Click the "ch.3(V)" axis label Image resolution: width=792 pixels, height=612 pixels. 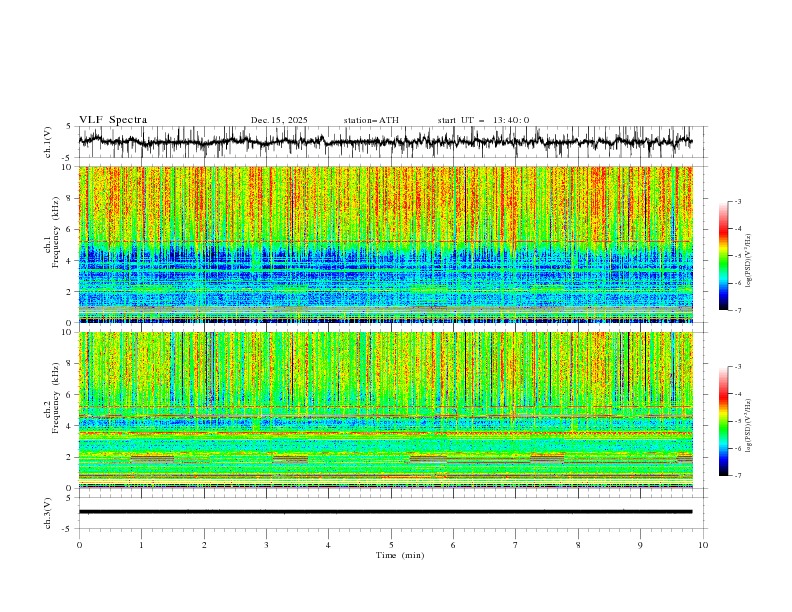[48, 513]
